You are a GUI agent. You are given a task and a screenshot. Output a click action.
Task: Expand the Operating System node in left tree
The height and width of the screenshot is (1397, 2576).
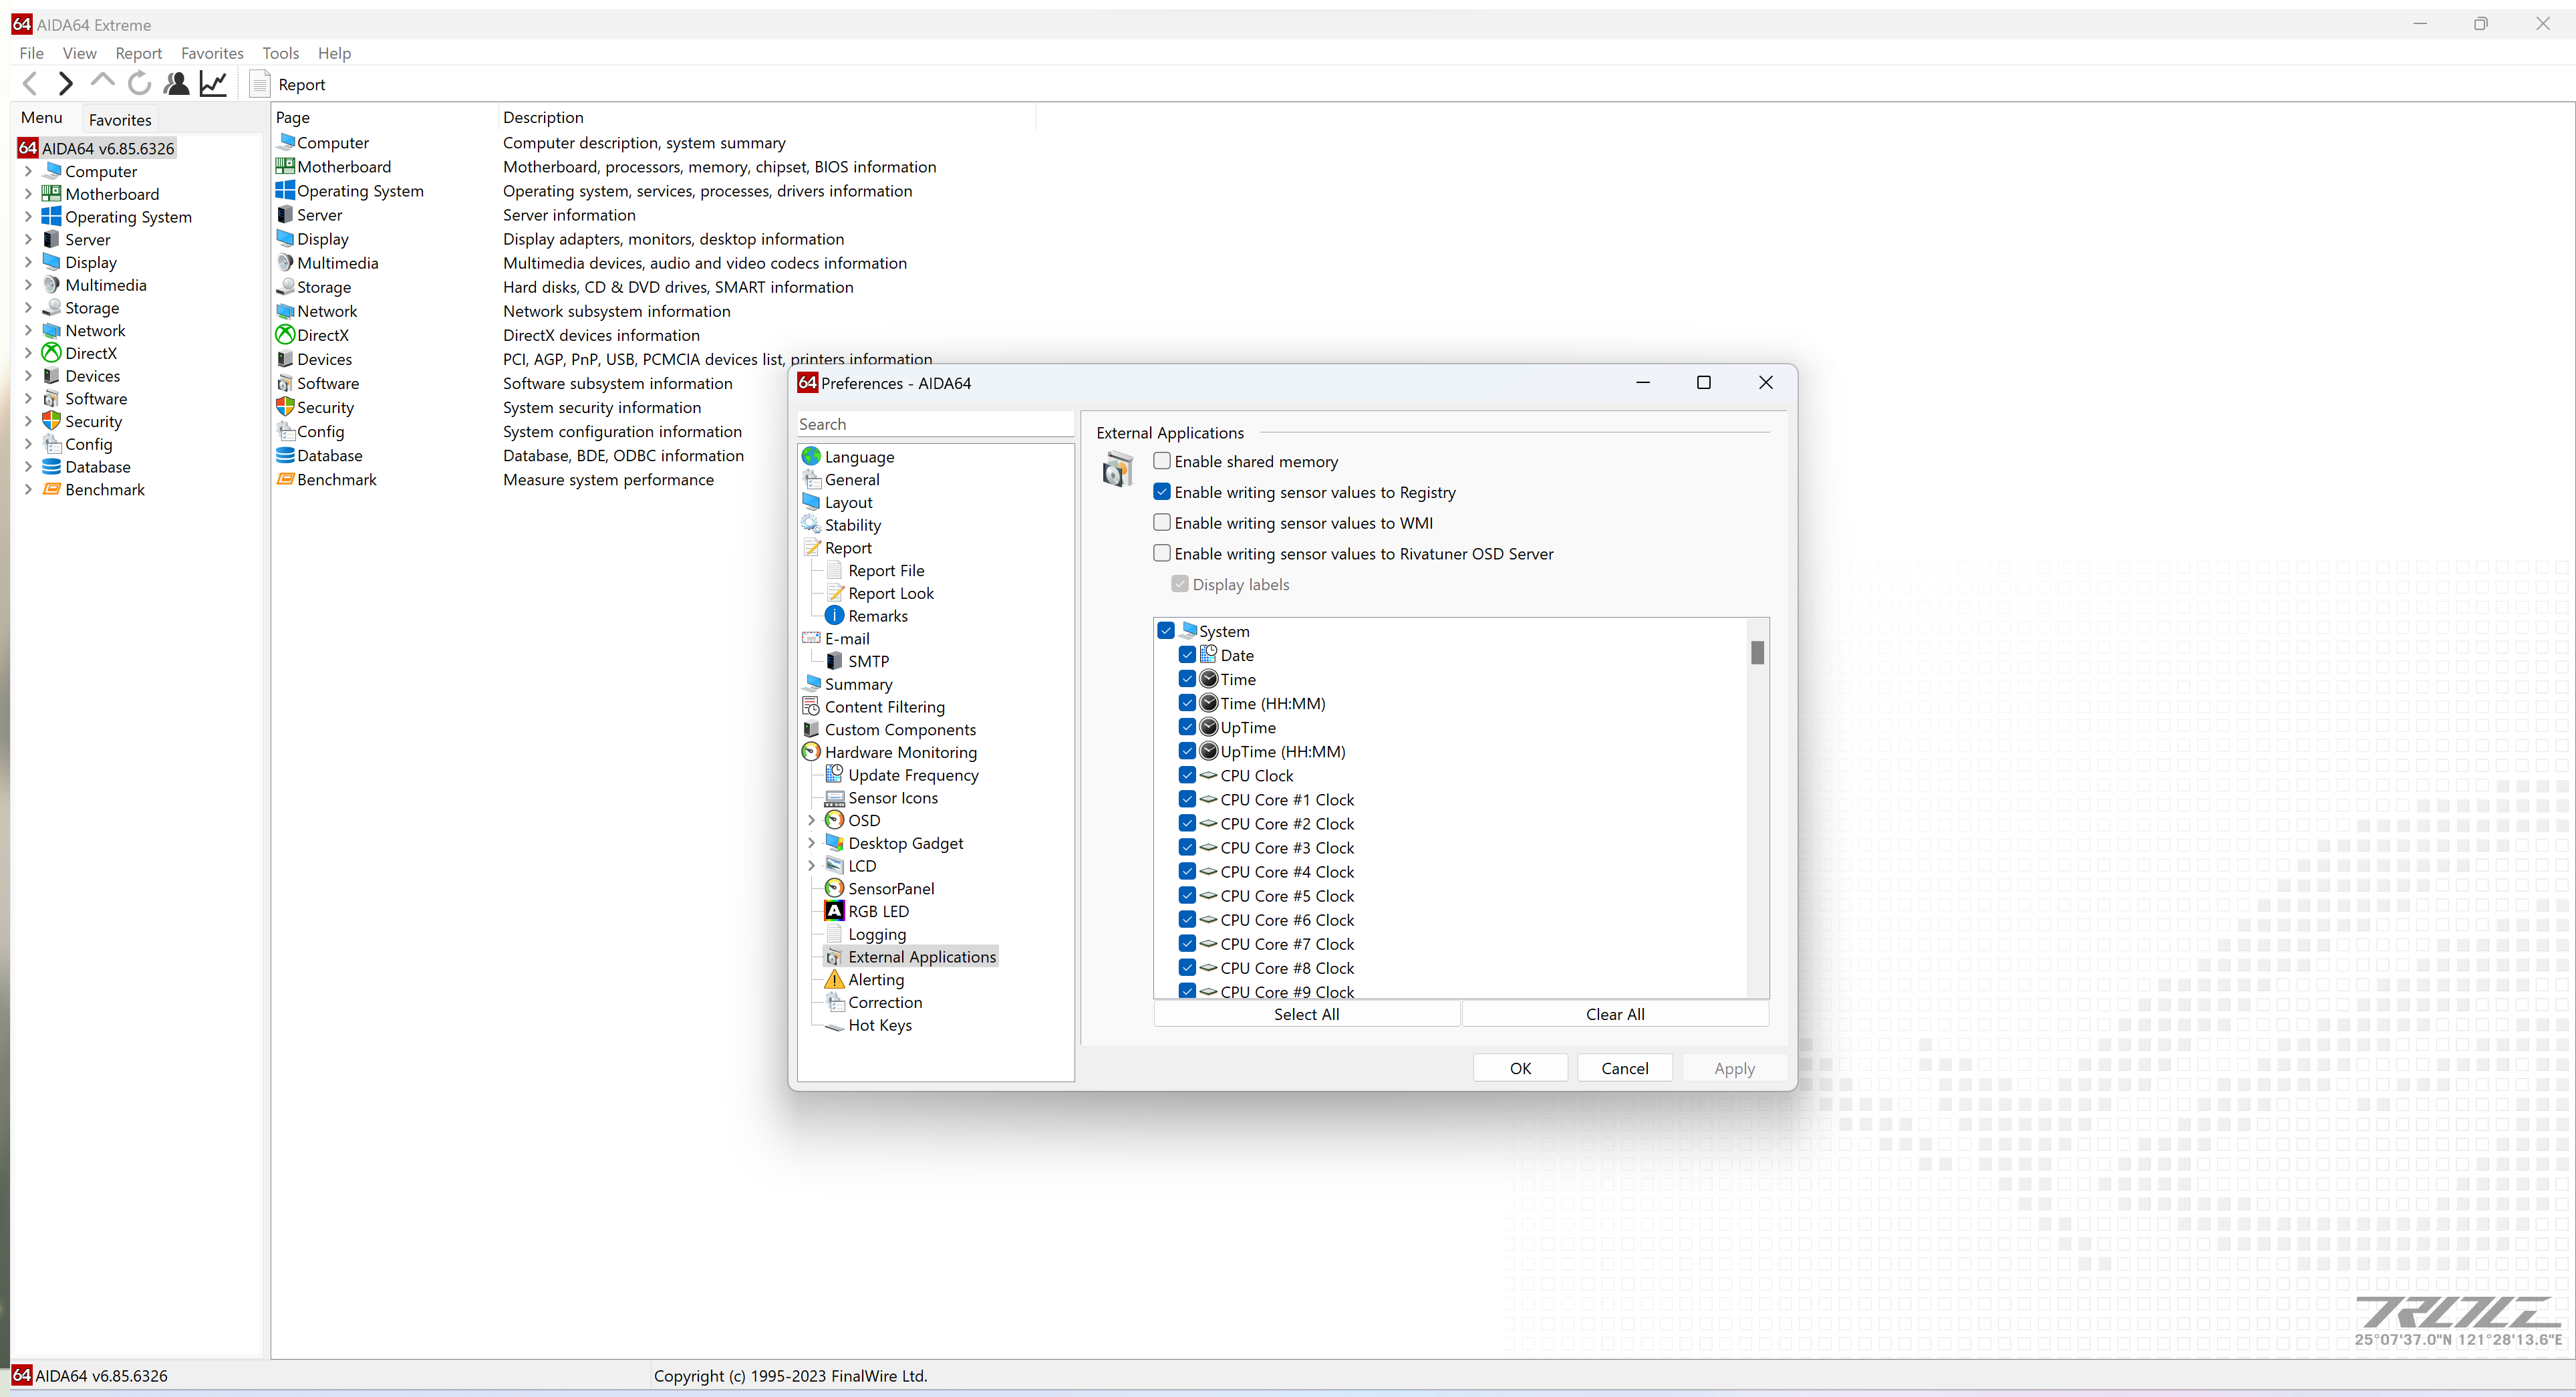[x=28, y=217]
